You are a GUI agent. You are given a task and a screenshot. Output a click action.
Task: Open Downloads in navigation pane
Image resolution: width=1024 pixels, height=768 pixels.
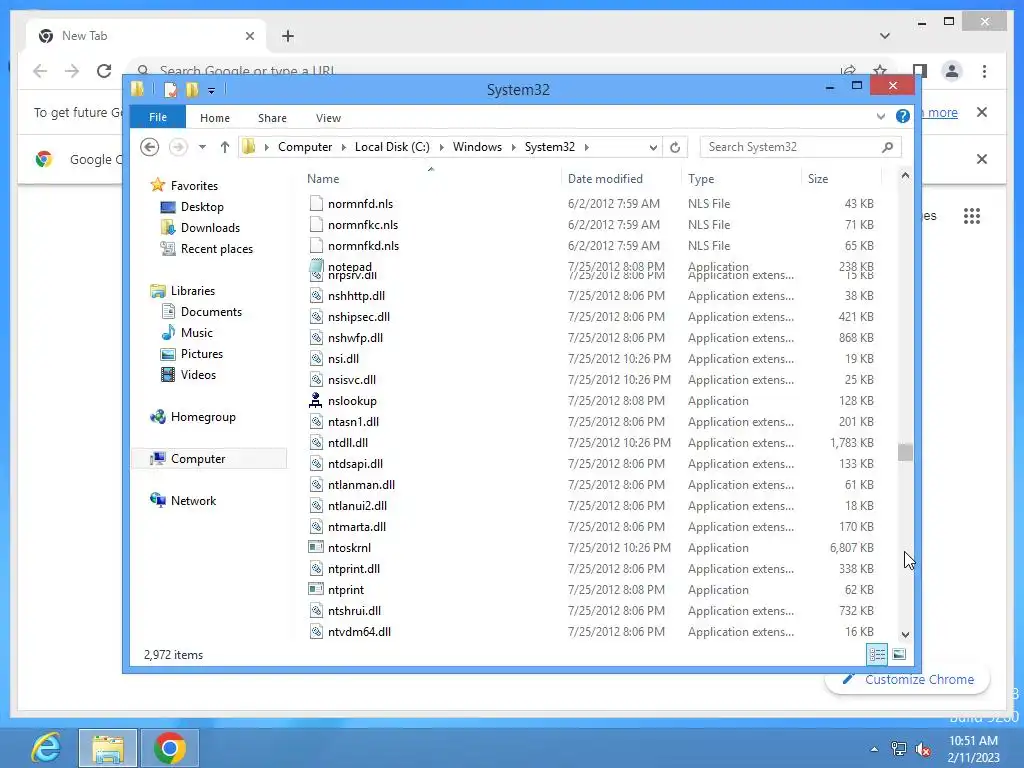tap(210, 228)
